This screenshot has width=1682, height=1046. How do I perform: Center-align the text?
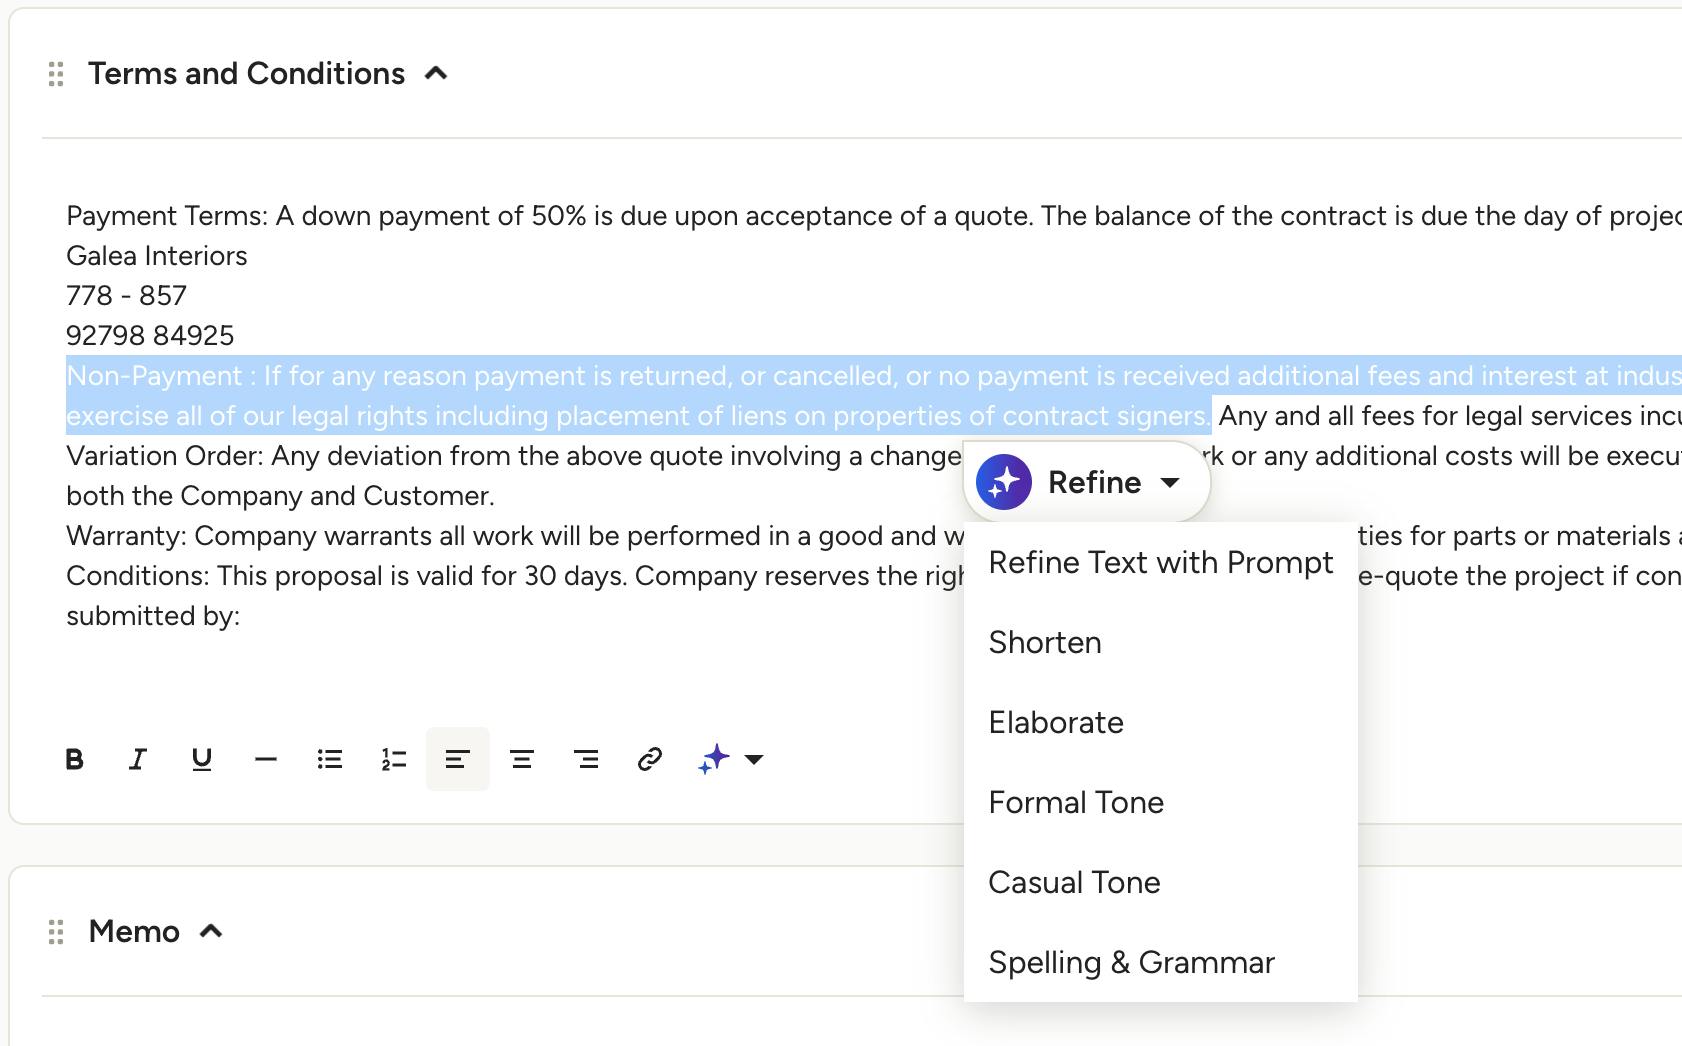[x=522, y=759]
